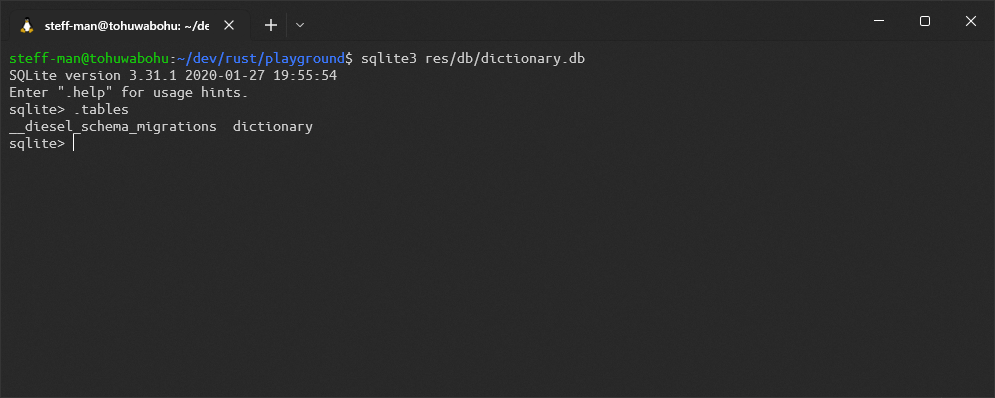Minimize the terminal window
Screen dimensions: 995x398
tap(879, 21)
